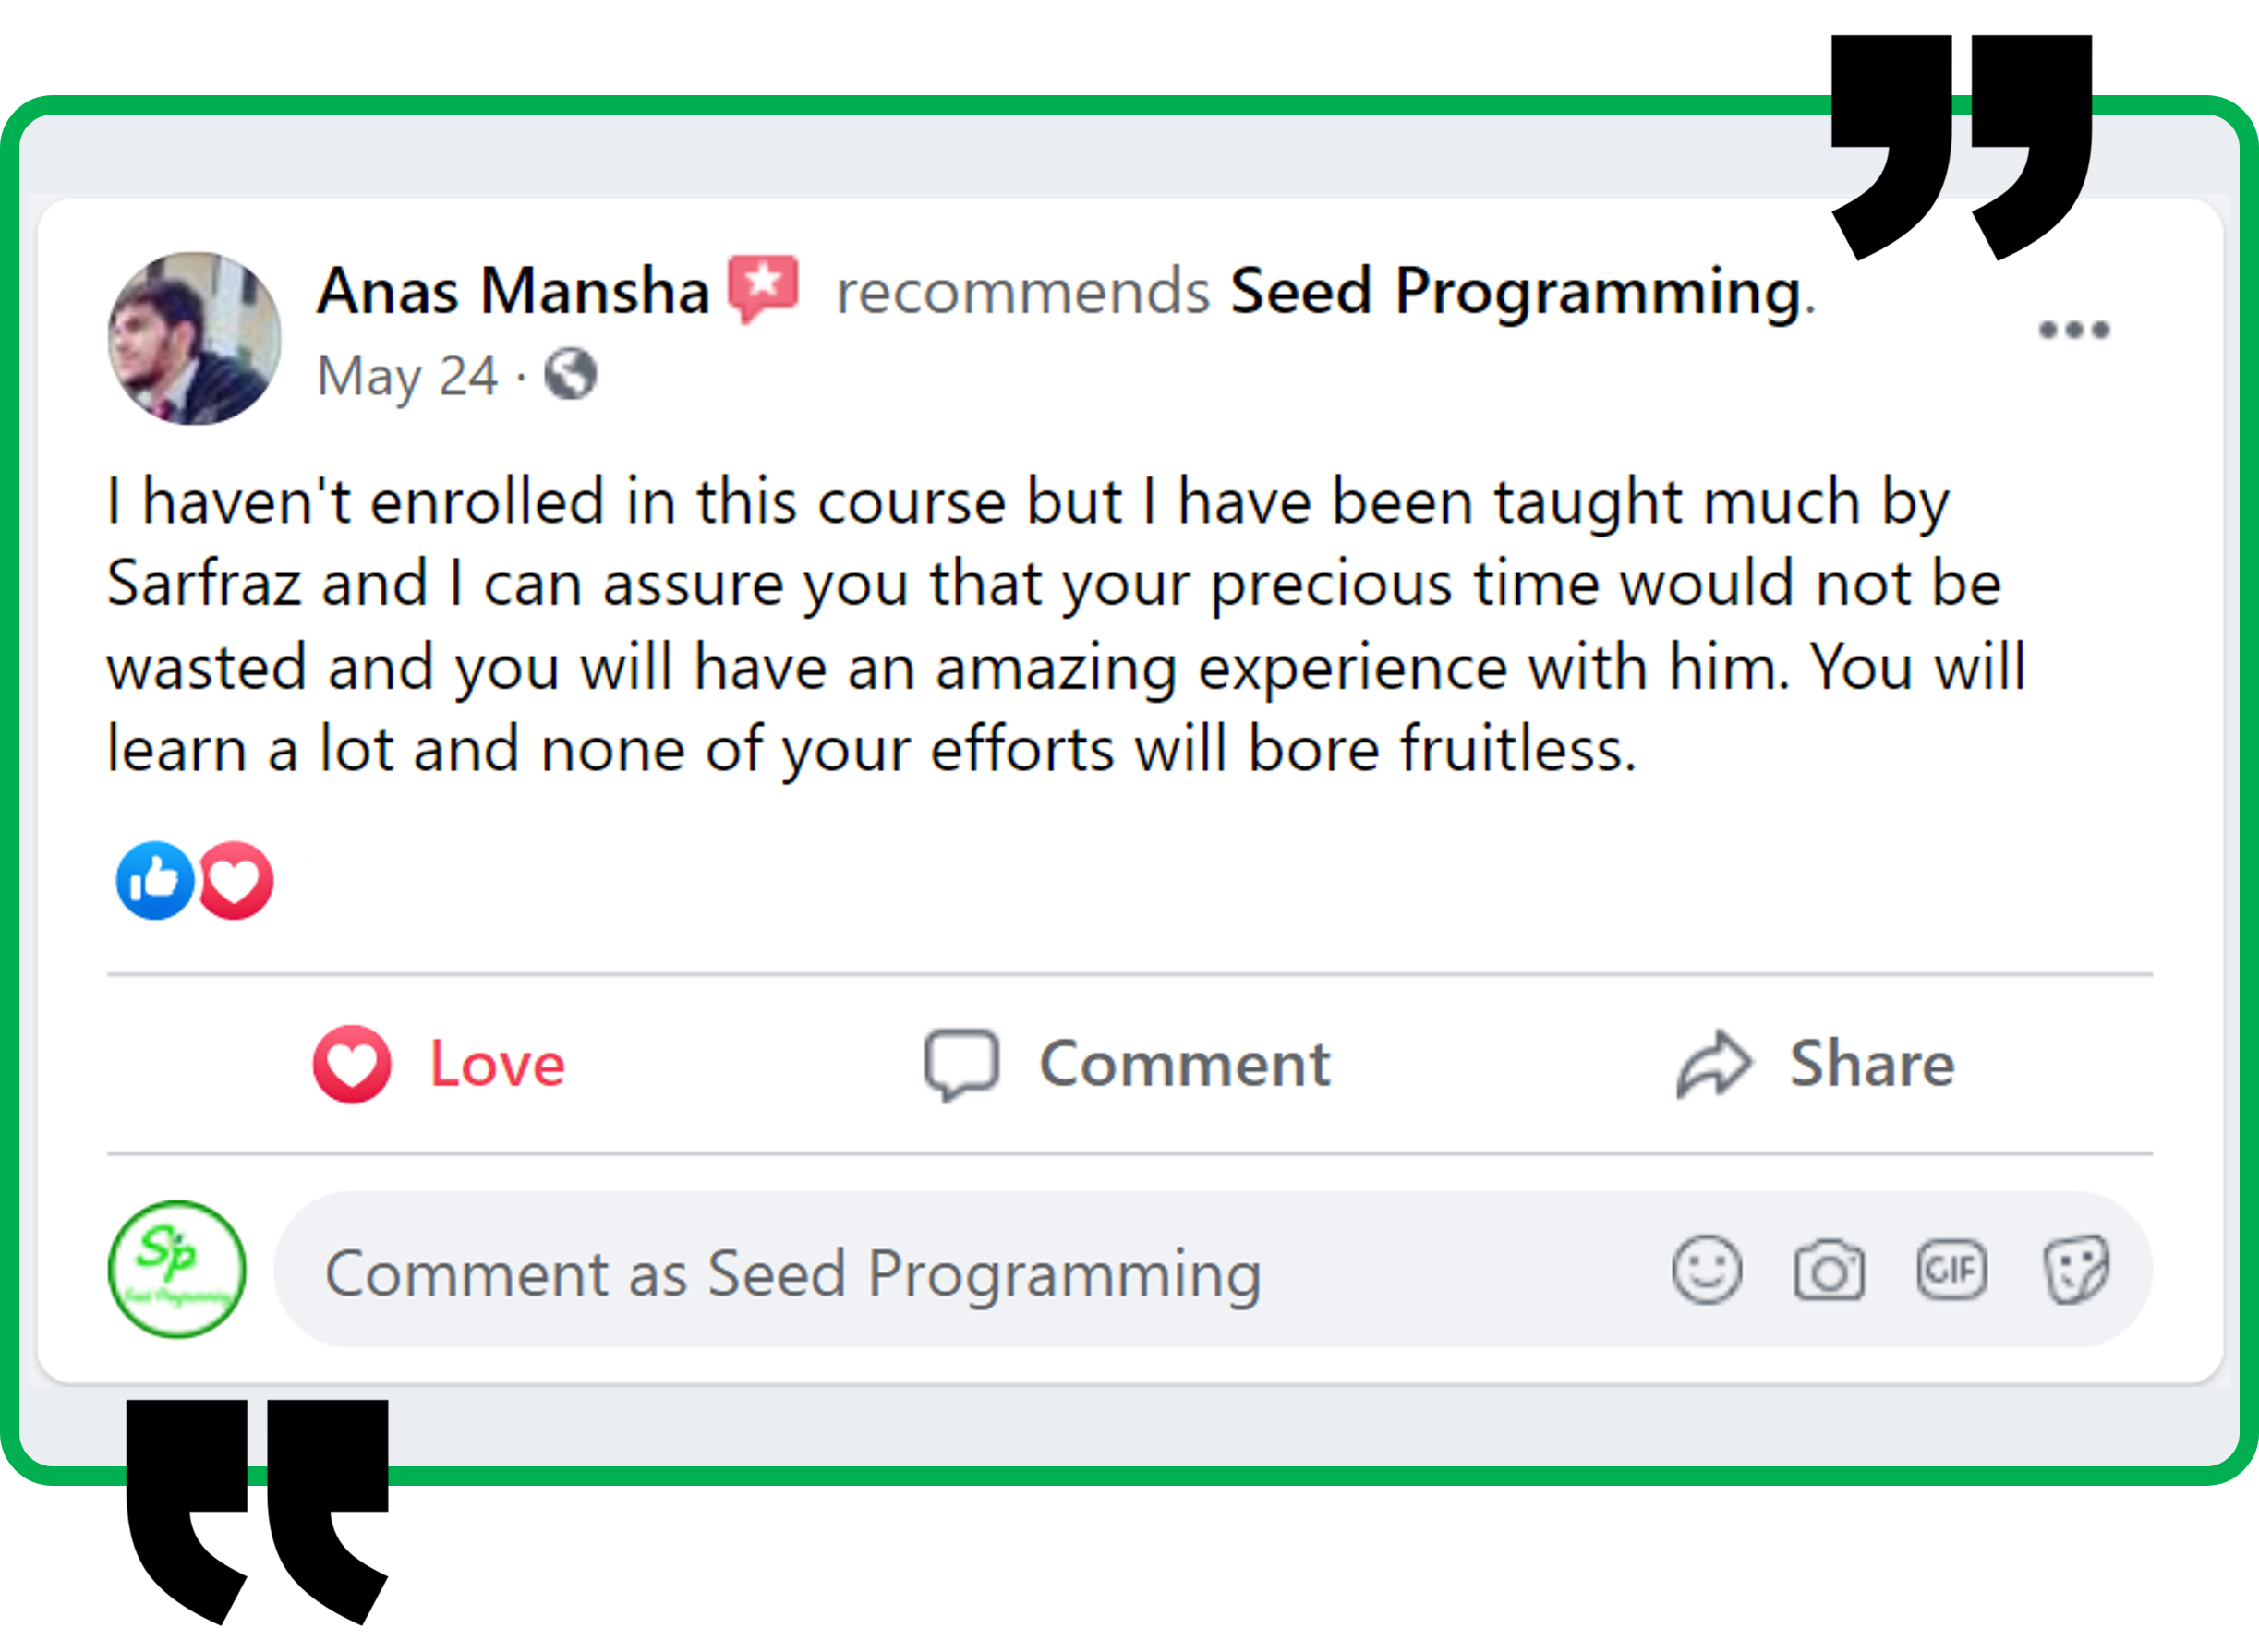The width and height of the screenshot is (2259, 1652).
Task: Attach a photo with the camera icon
Action: (1828, 1271)
